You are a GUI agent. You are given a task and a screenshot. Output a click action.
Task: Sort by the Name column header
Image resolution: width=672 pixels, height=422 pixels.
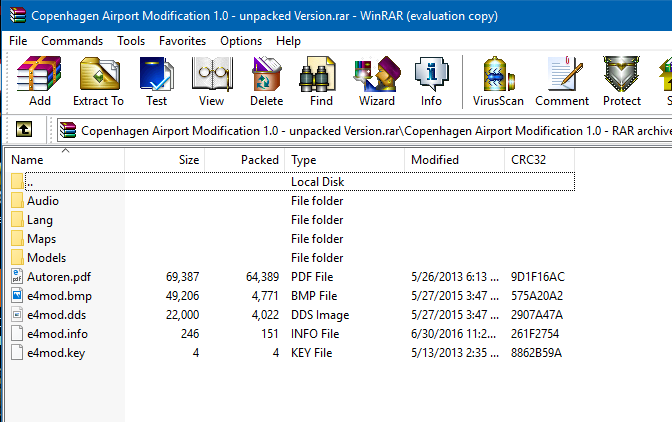pos(66,160)
